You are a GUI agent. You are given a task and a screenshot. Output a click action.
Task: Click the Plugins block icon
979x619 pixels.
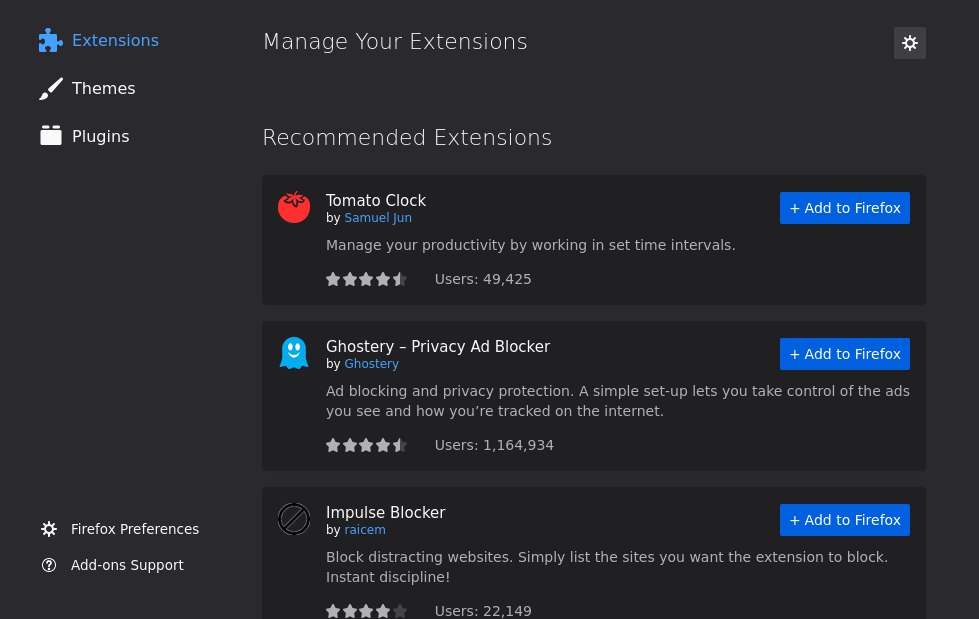click(51, 136)
